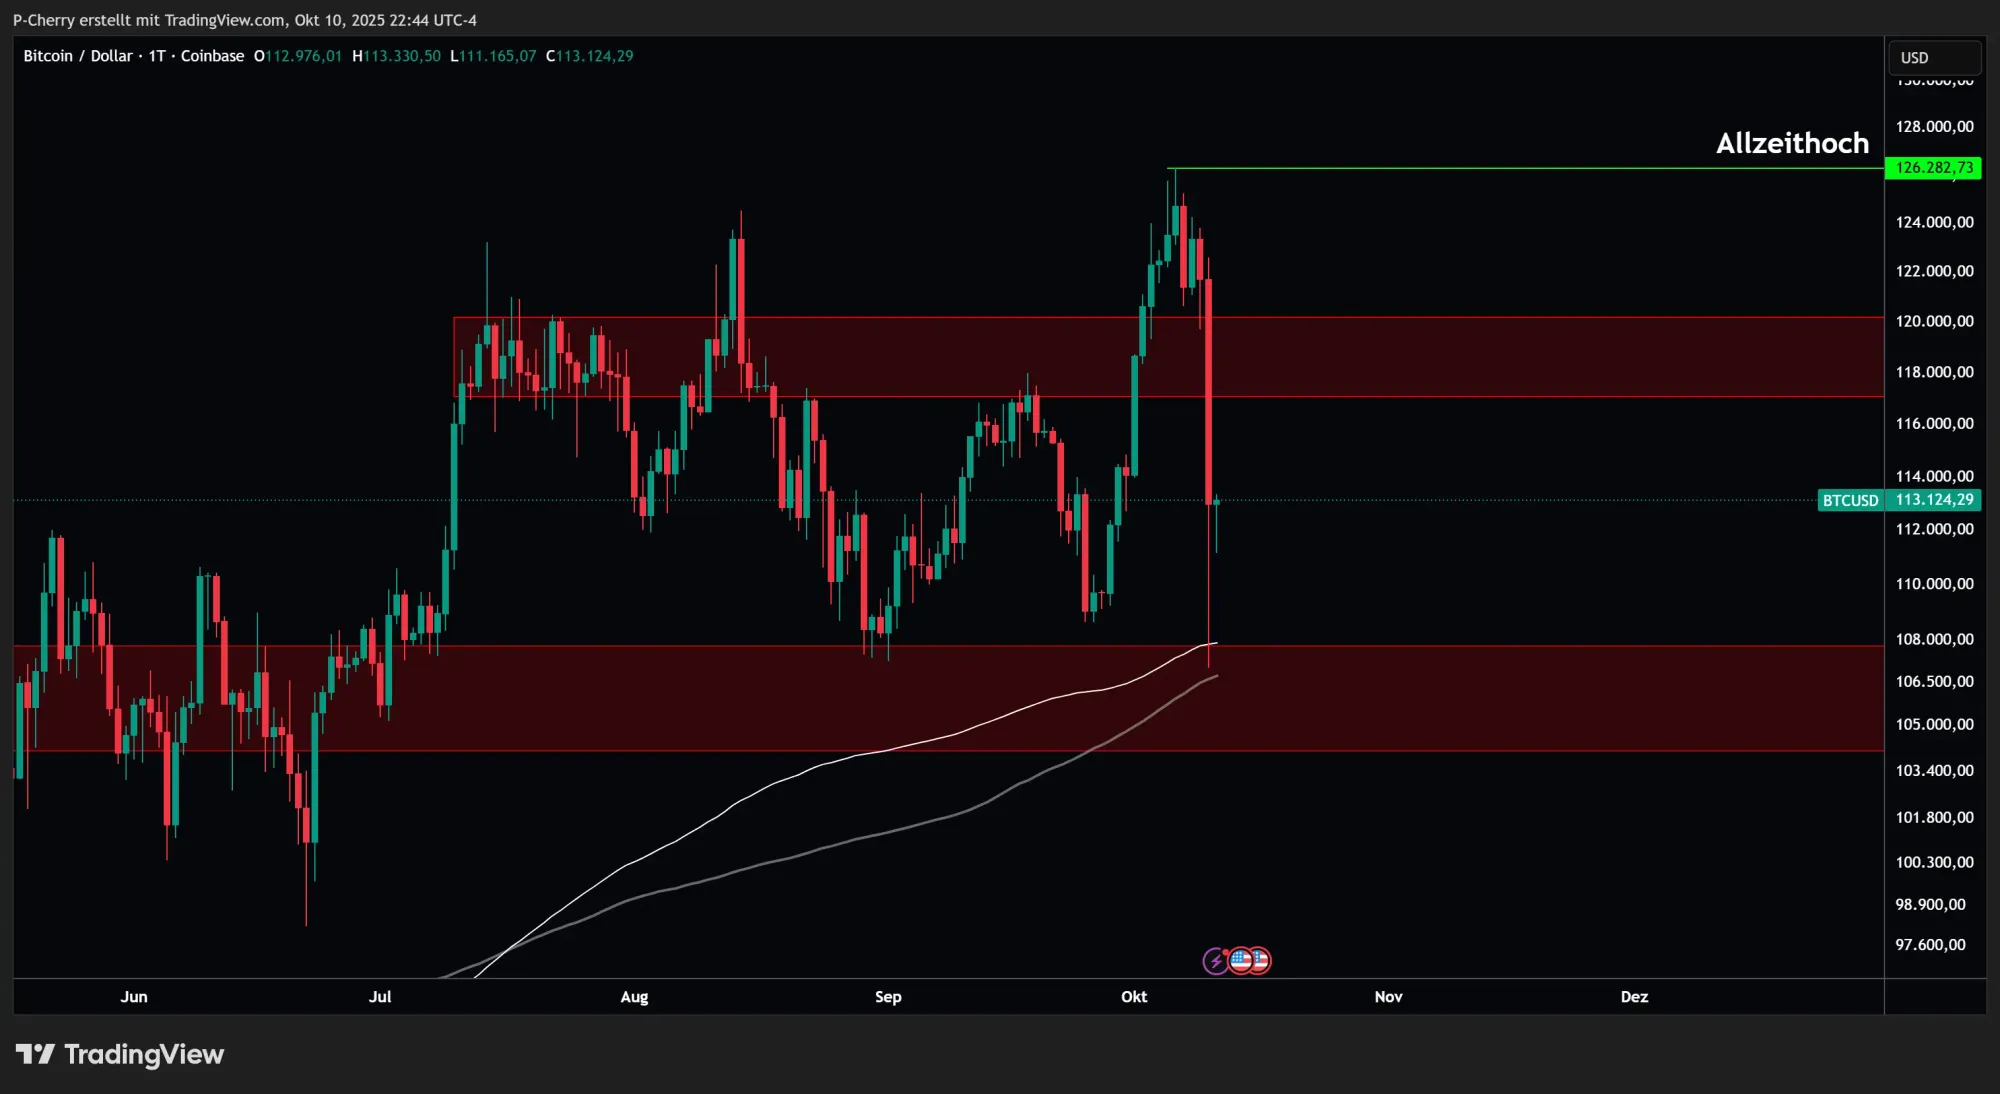The height and width of the screenshot is (1094, 2000).
Task: Open the second US flag economic event marker
Action: click(x=1261, y=960)
